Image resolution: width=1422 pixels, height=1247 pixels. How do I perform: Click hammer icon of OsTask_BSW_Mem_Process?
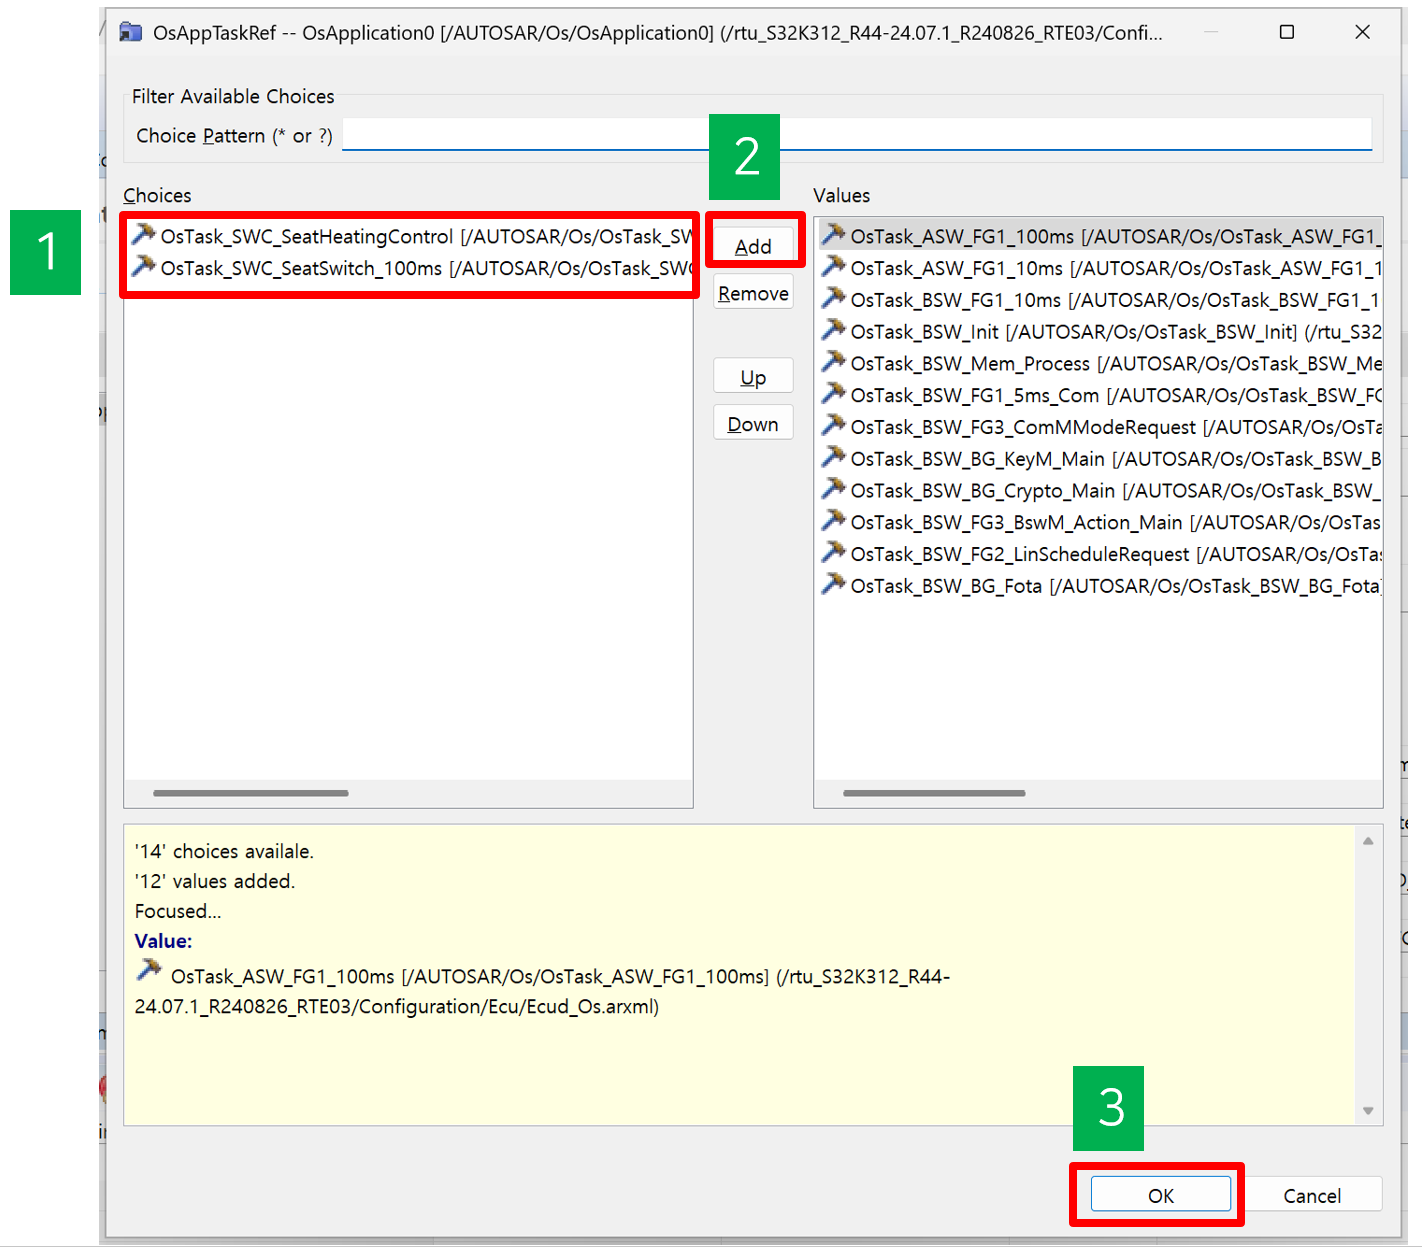pyautogui.click(x=833, y=363)
